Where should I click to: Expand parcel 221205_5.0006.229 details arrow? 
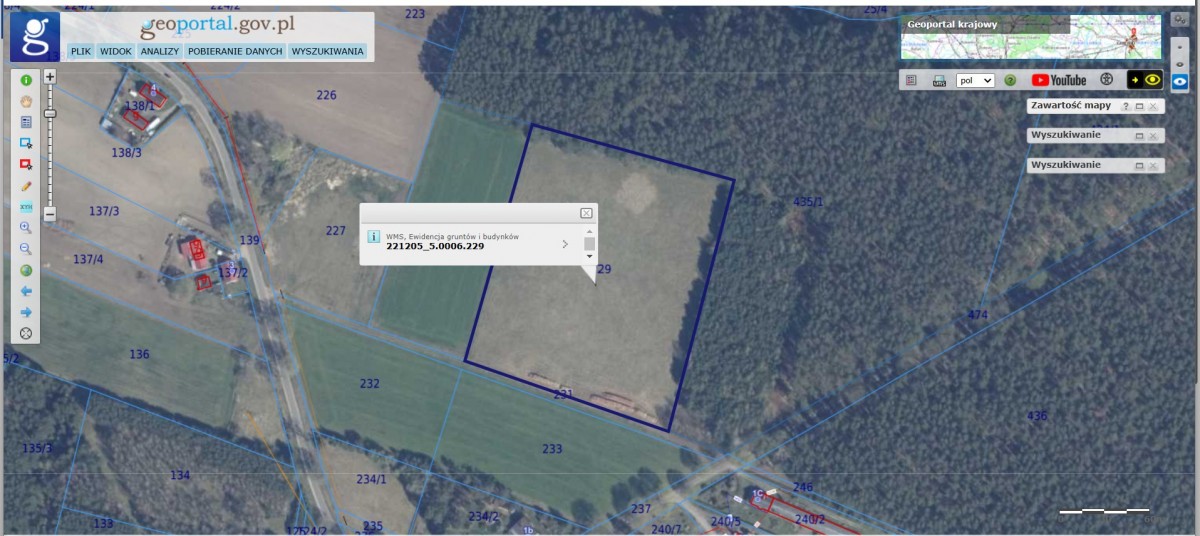(x=565, y=243)
